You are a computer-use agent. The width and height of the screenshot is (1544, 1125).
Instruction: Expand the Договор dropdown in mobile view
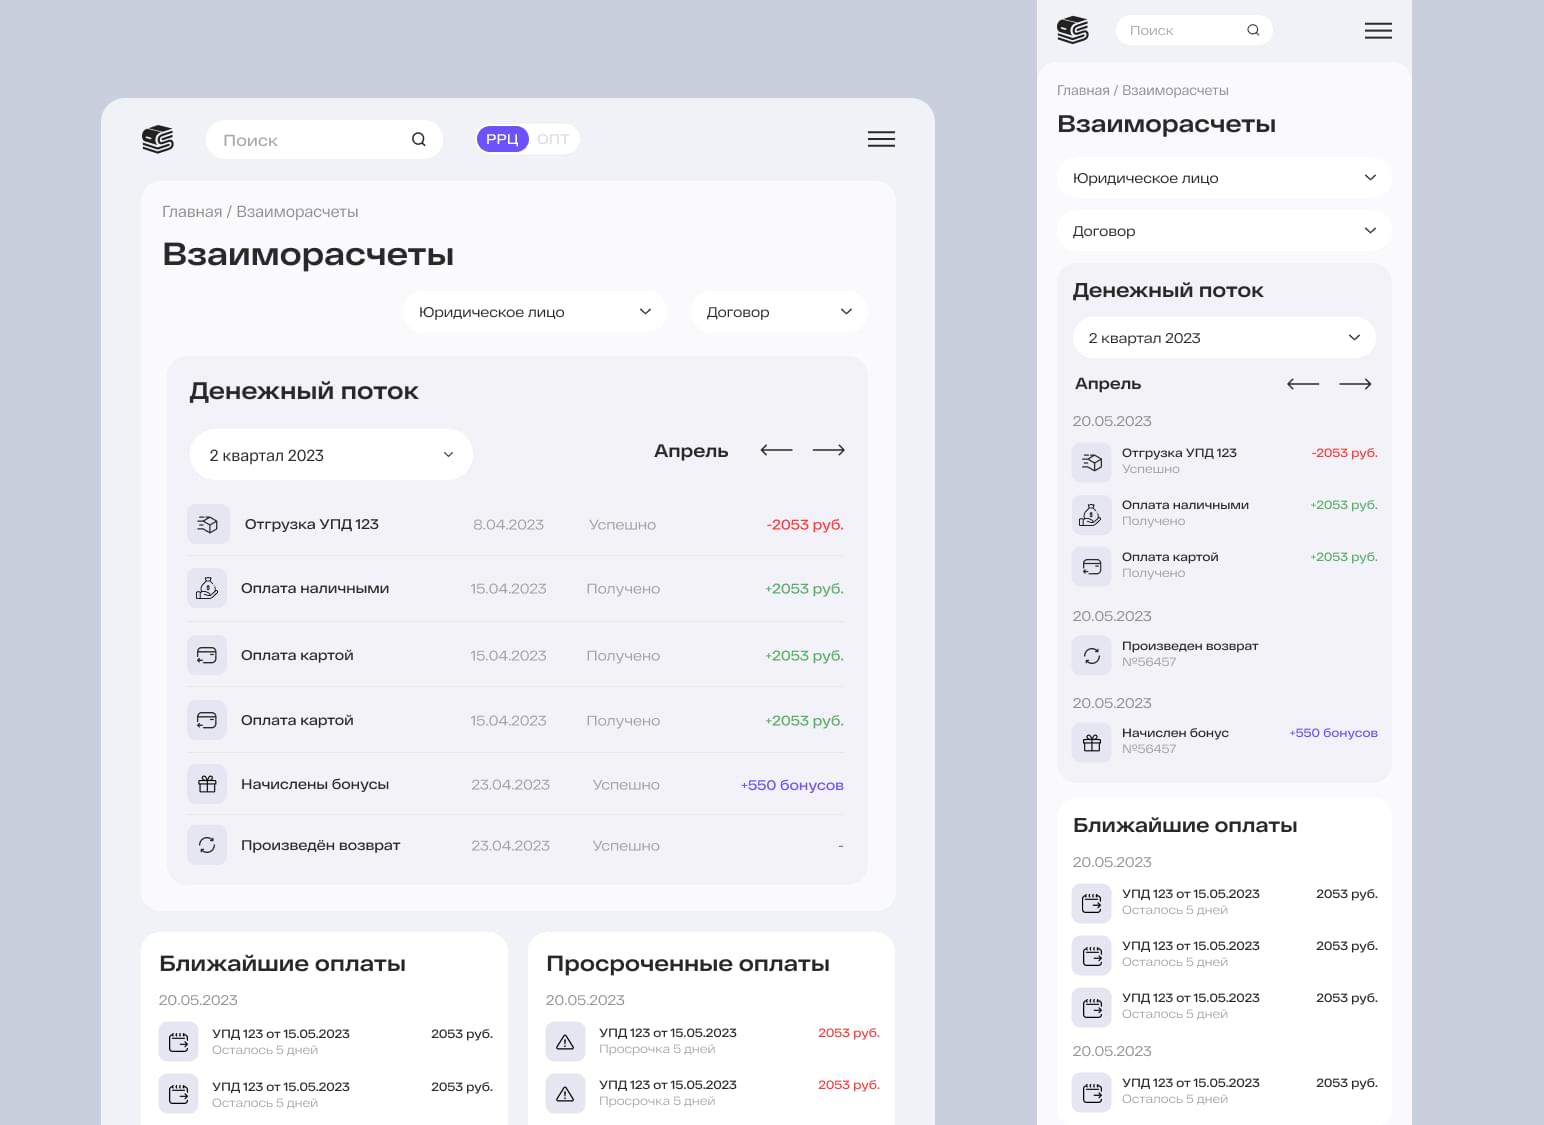click(x=1223, y=231)
